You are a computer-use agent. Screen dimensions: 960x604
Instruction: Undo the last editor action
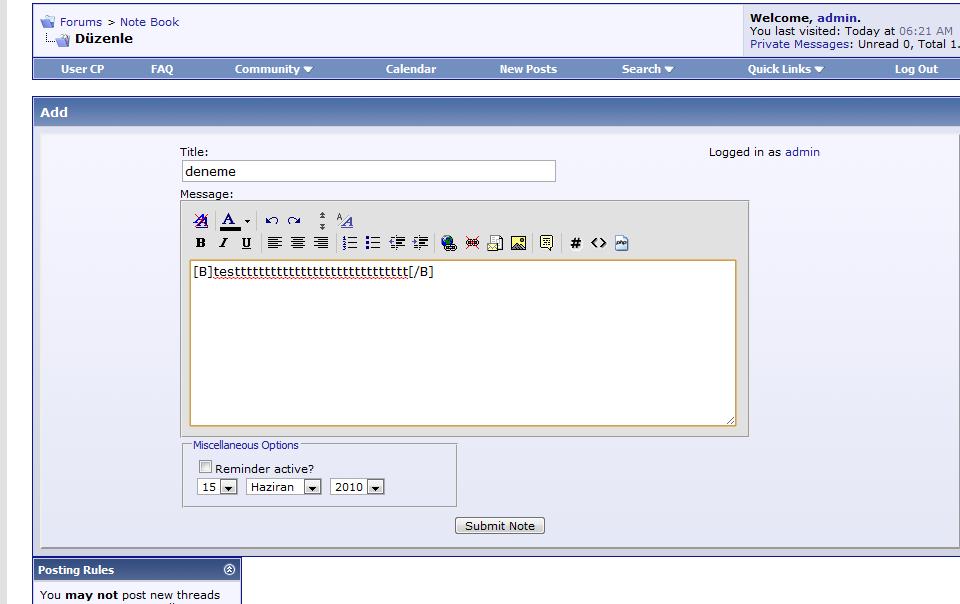point(271,221)
